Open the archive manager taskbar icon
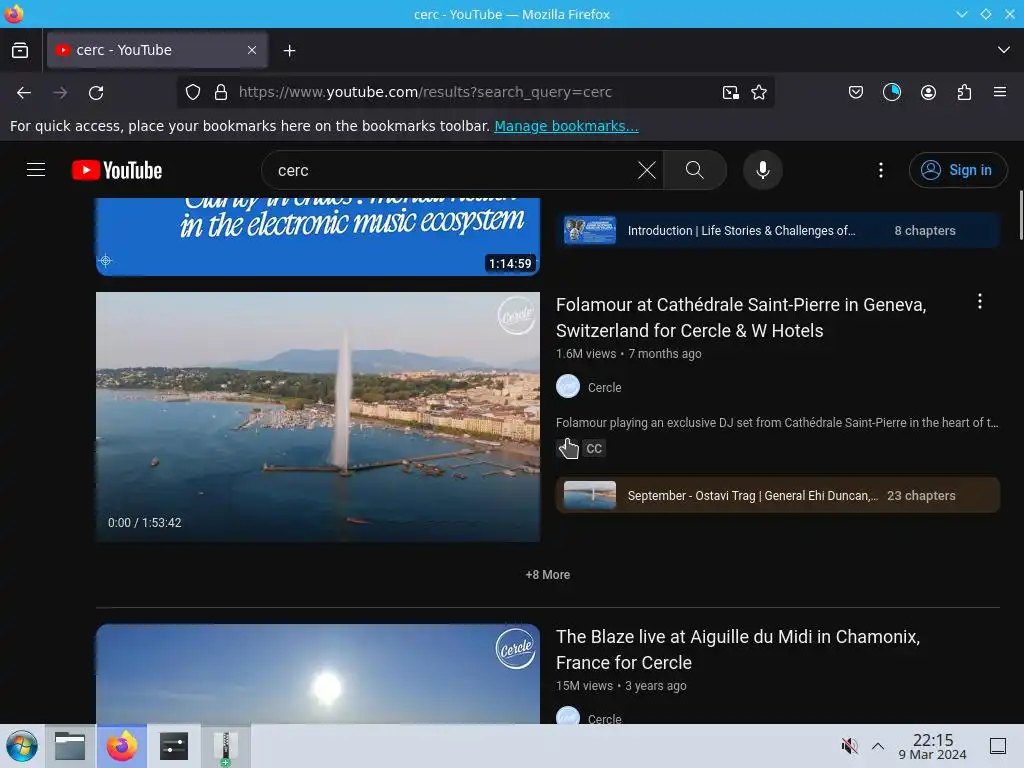 225,746
